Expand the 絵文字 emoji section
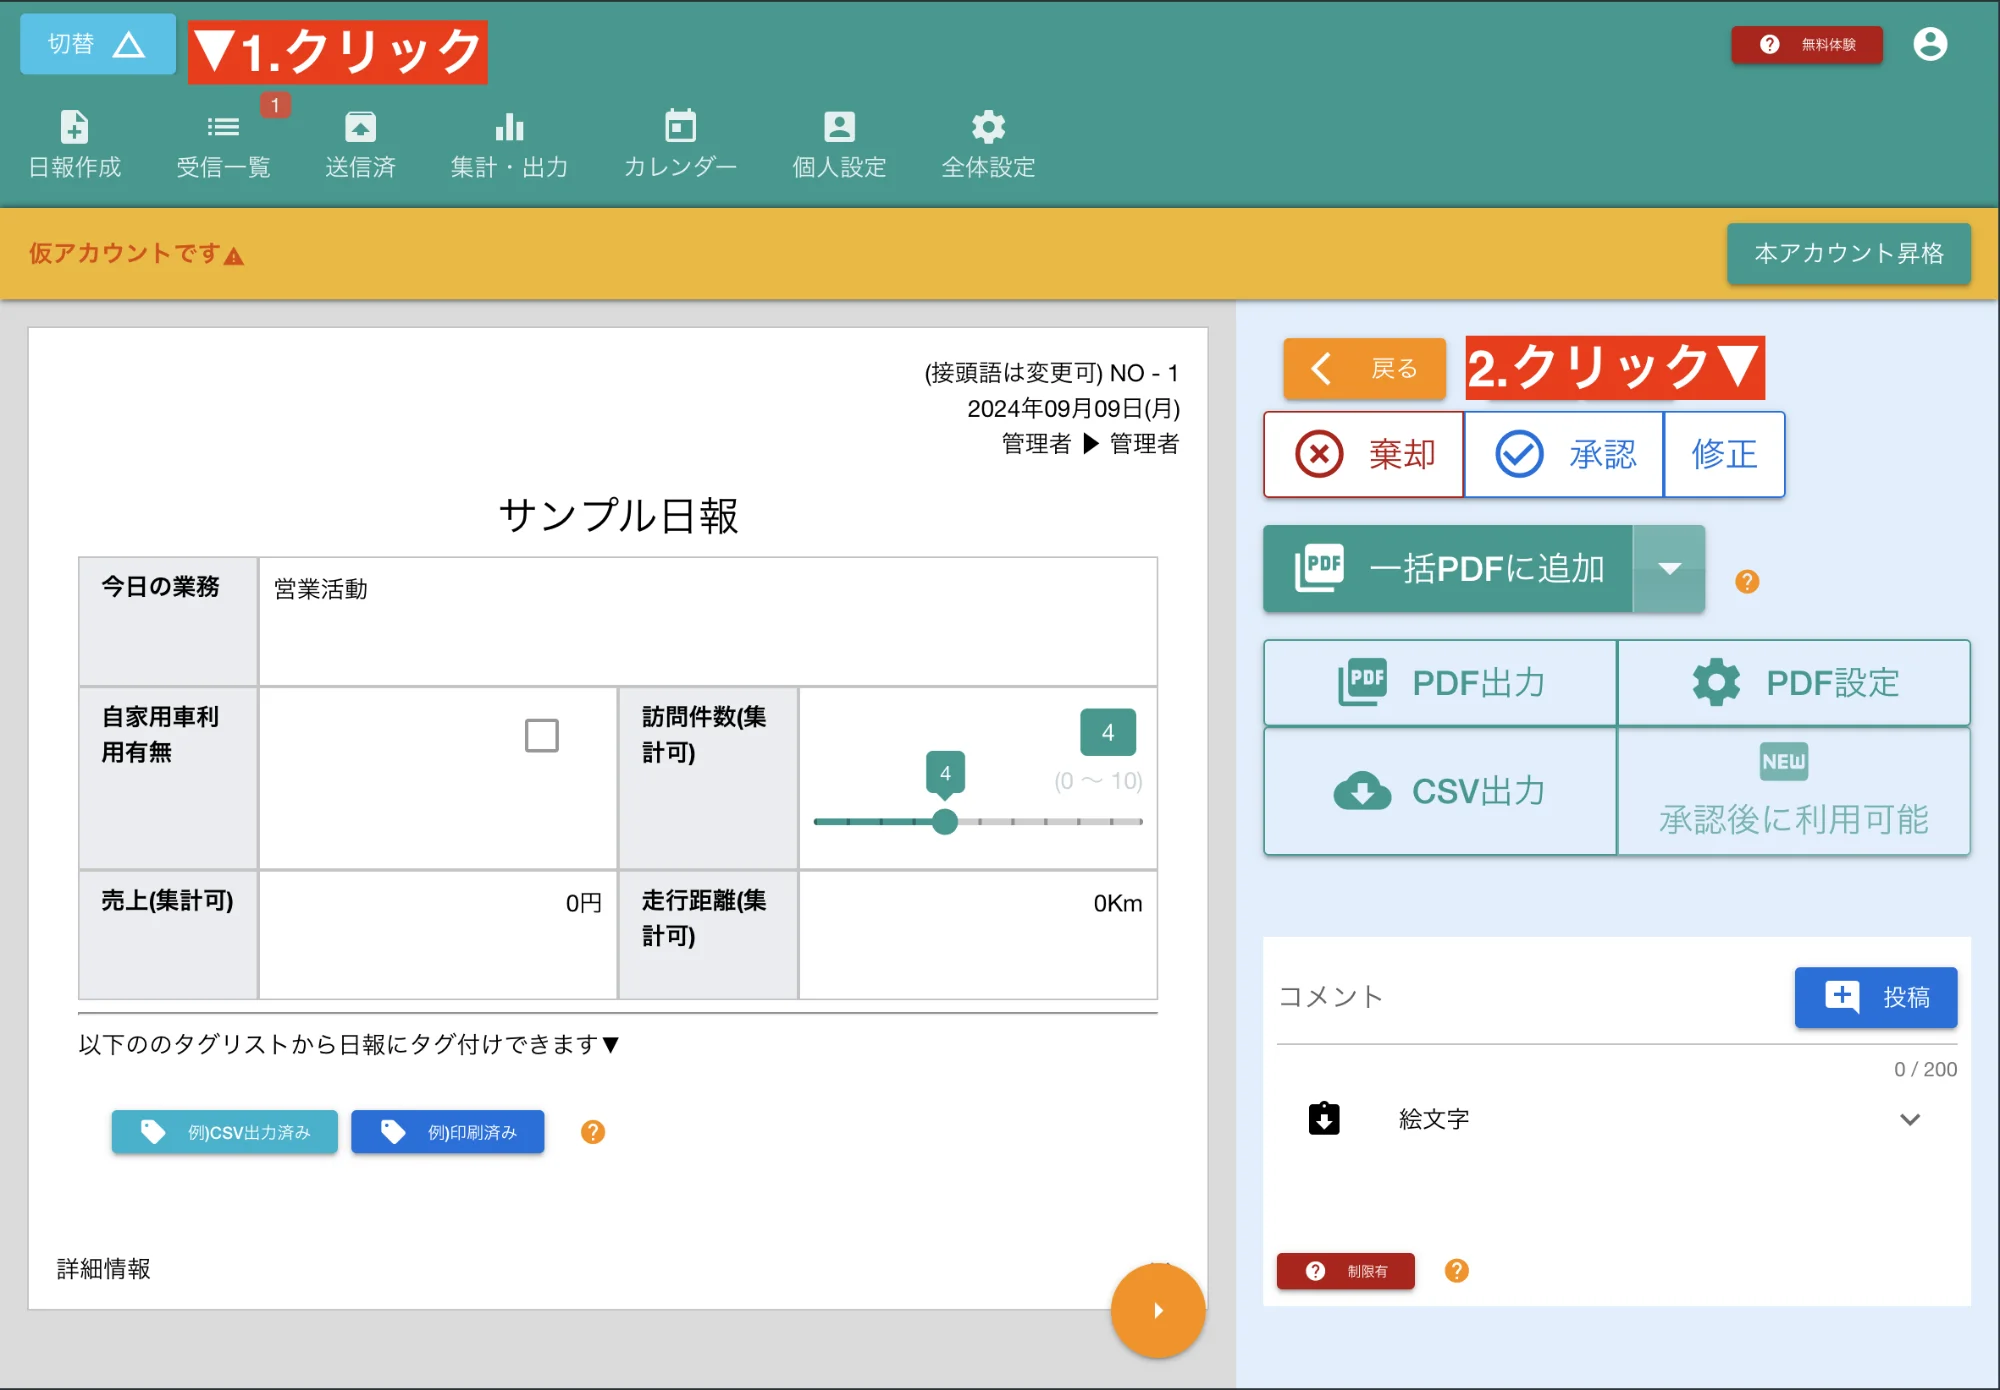 pyautogui.click(x=1911, y=1119)
